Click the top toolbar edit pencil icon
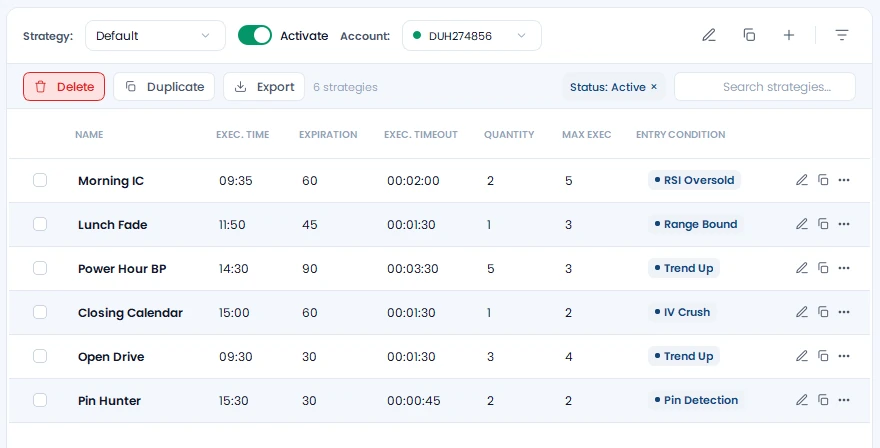880x448 pixels. (709, 35)
